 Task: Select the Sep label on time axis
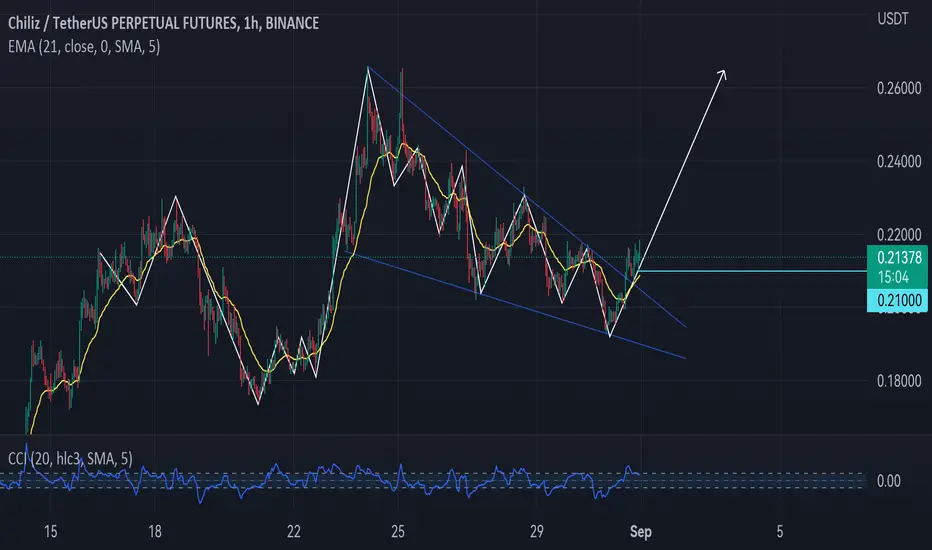pos(641,532)
